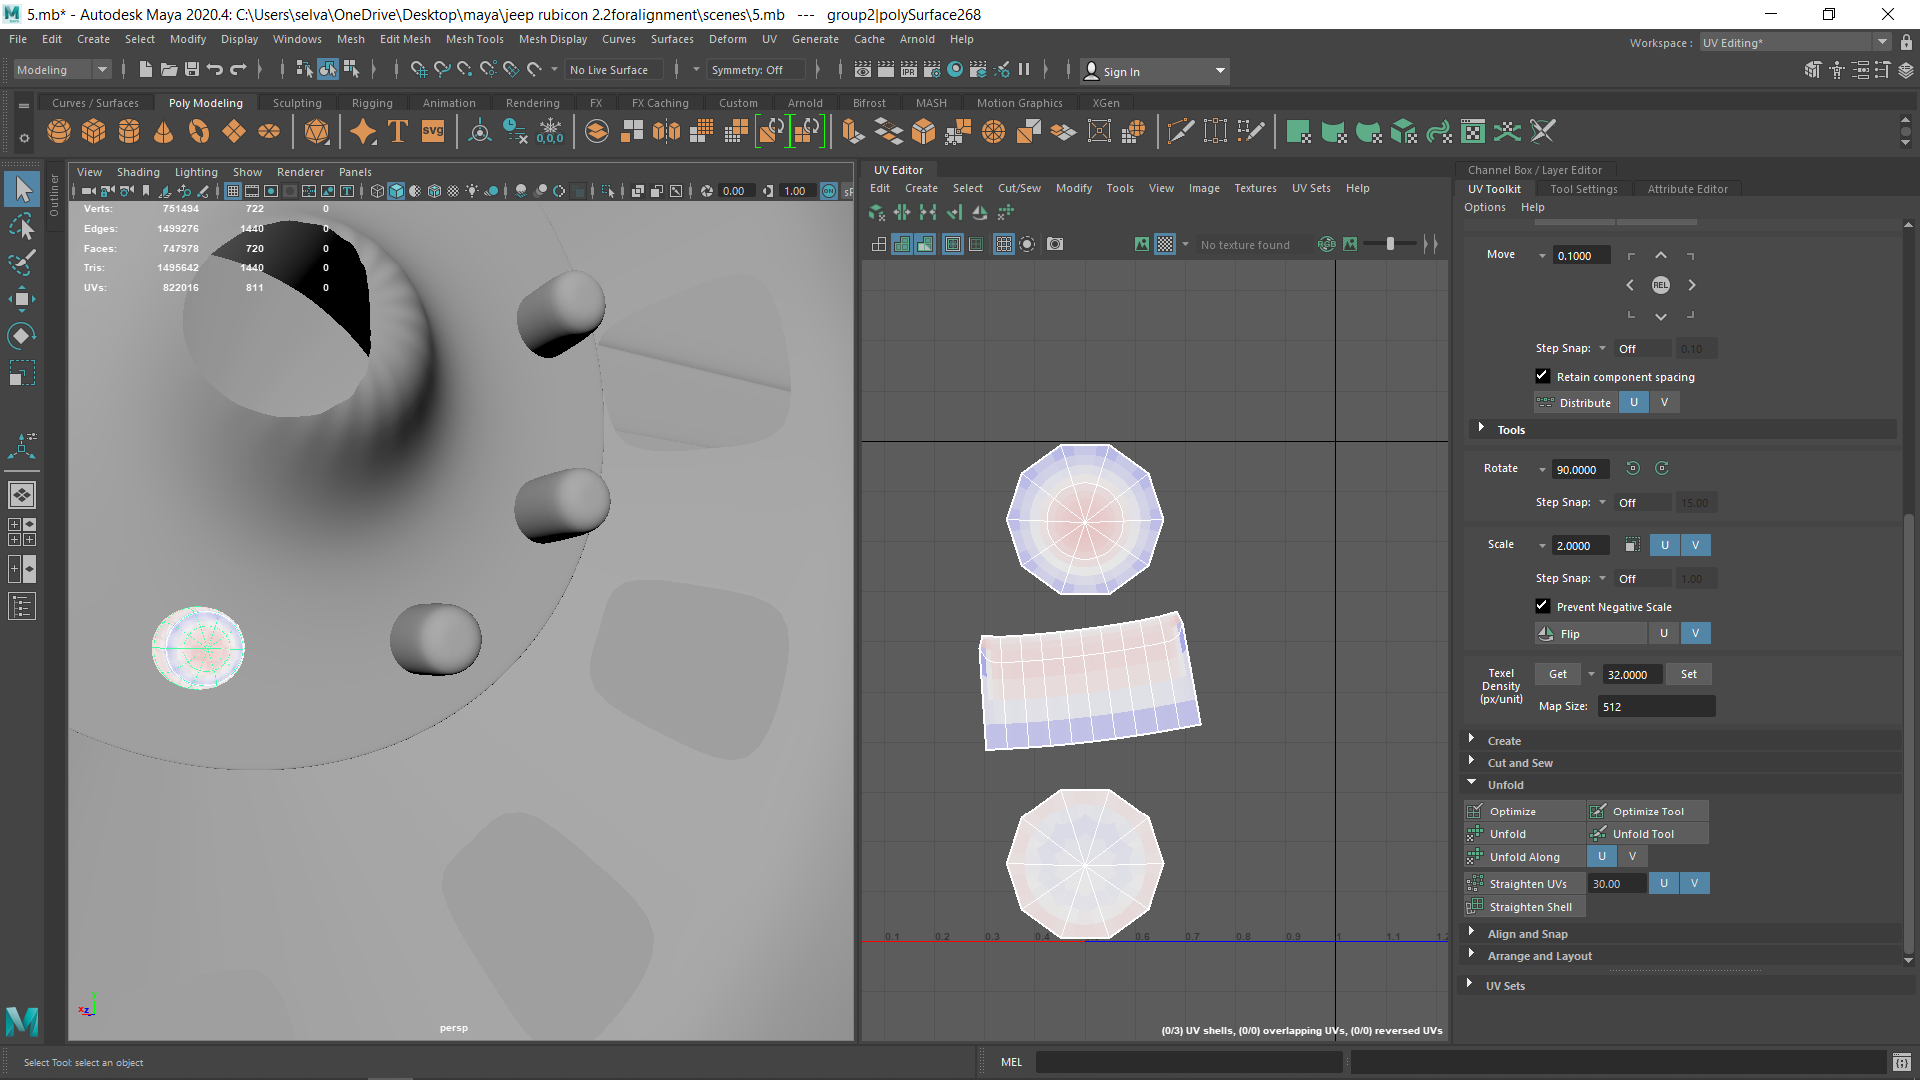Click the Map Size input field
The image size is (1920, 1080).
[x=1655, y=706]
